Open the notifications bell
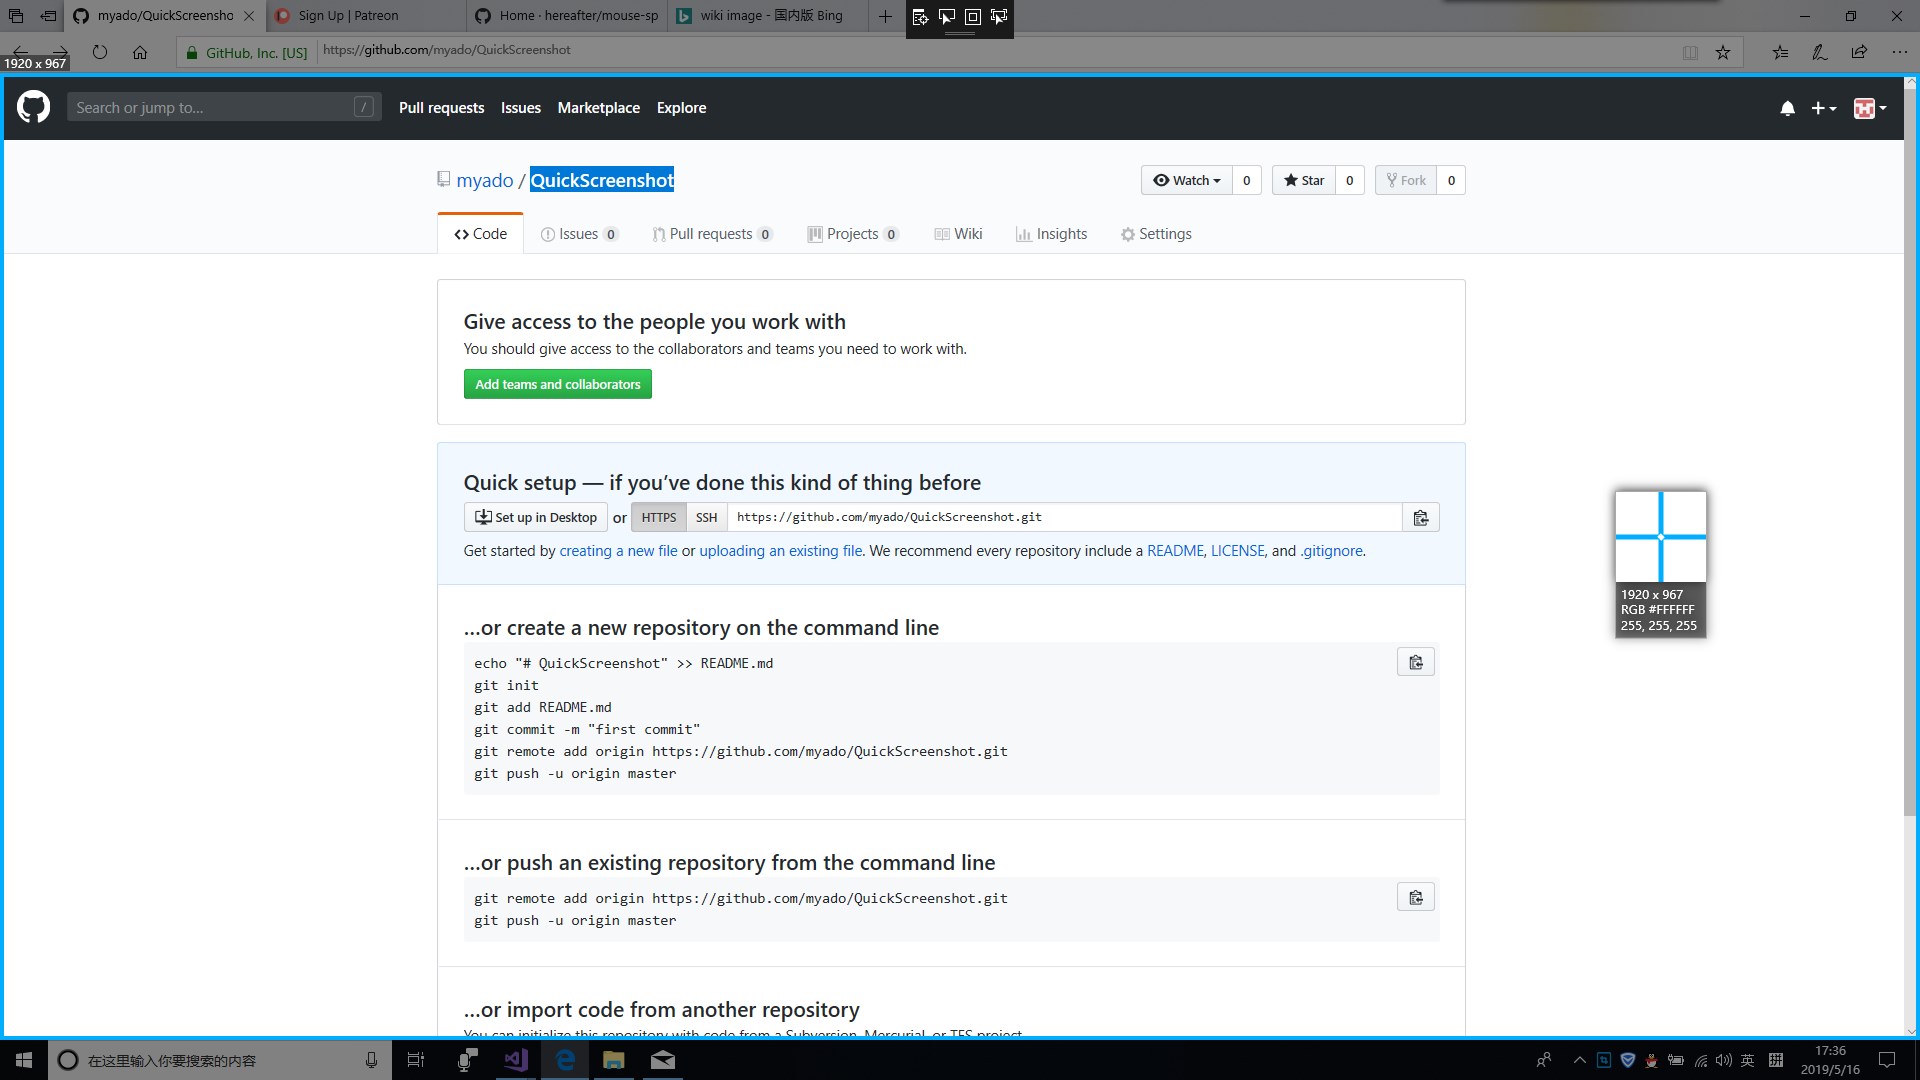This screenshot has height=1080, width=1920. [1787, 108]
